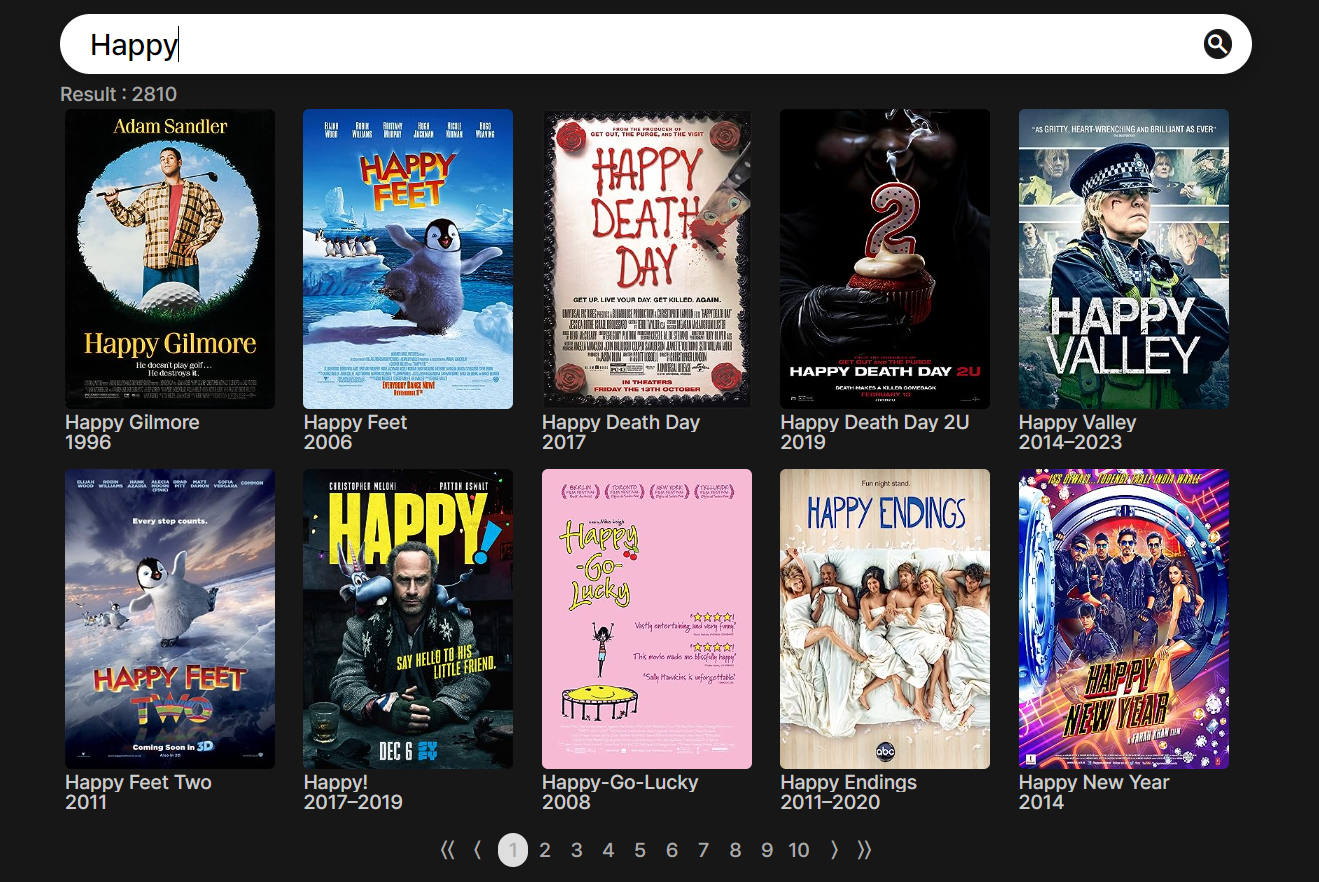The width and height of the screenshot is (1319, 882).
Task: Click the 'Happy!' title text
Action: (x=336, y=782)
